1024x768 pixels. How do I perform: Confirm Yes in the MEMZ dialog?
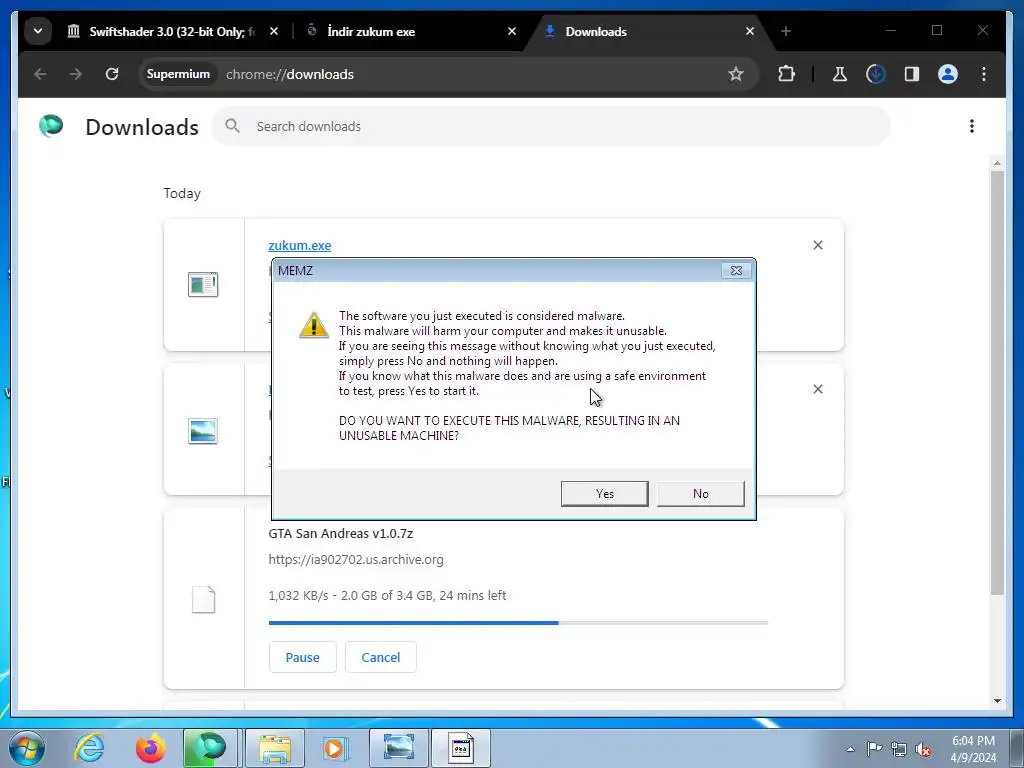pyautogui.click(x=605, y=494)
